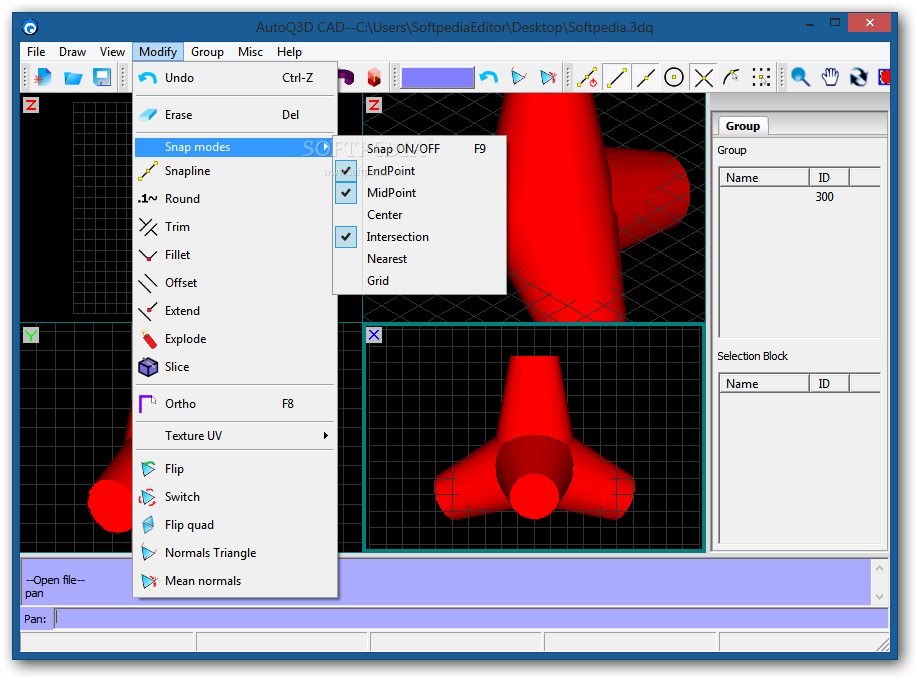Click Selection Block ID column header

(829, 384)
